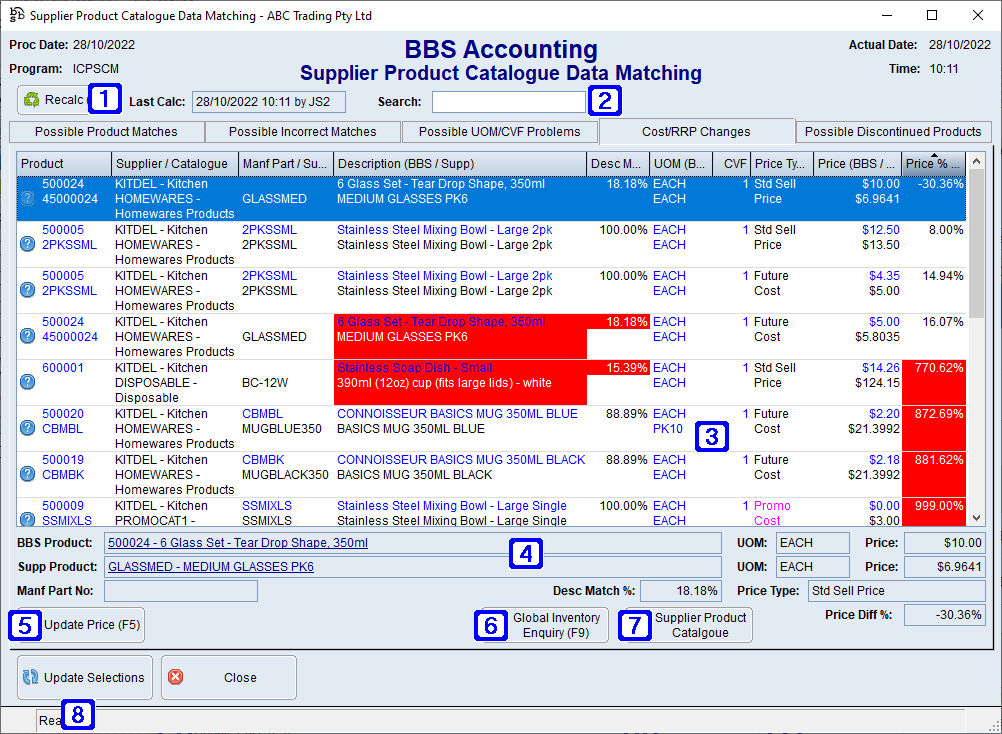Click the question mark icon on the CBMBL 500020 row
Image resolution: width=1002 pixels, height=734 pixels.
point(27,428)
